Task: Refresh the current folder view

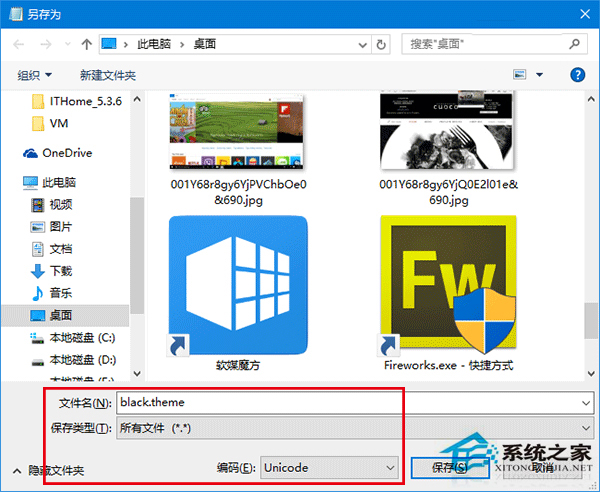Action: (381, 45)
